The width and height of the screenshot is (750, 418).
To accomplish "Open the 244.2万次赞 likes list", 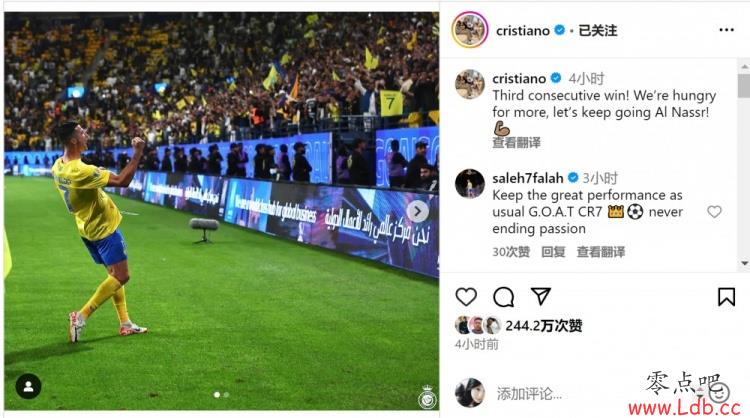I will [x=544, y=326].
